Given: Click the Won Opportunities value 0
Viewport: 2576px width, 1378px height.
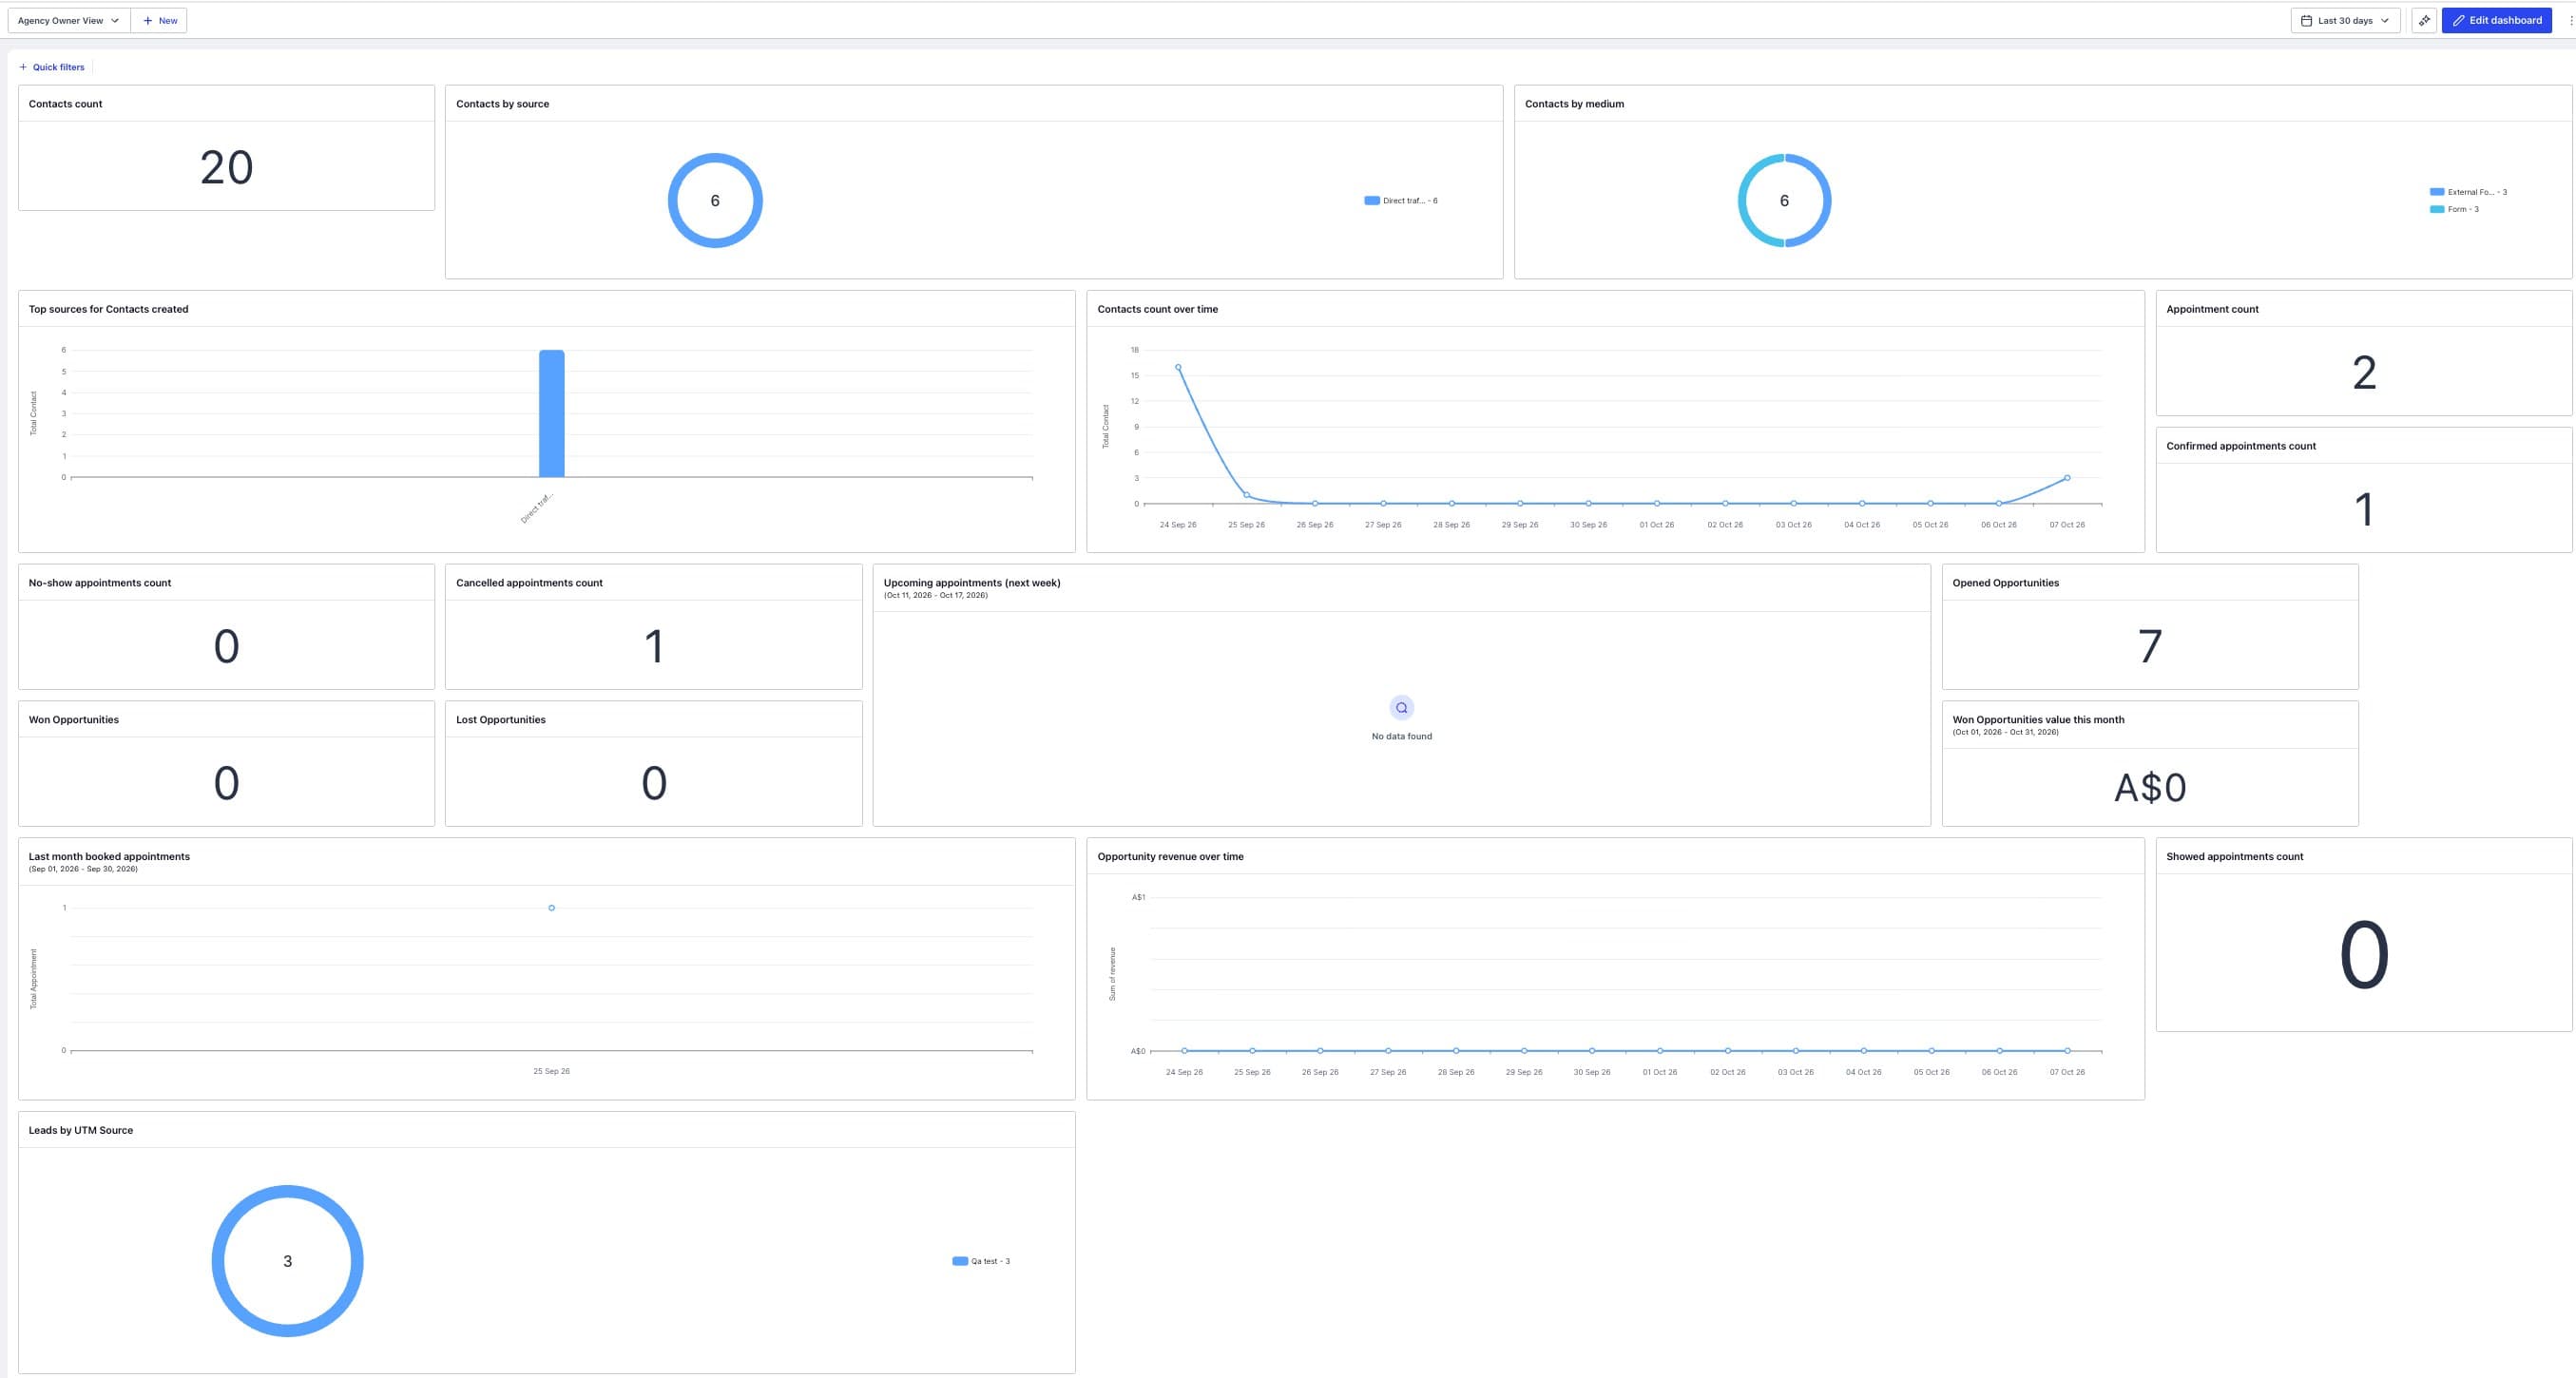Looking at the screenshot, I should [x=226, y=783].
